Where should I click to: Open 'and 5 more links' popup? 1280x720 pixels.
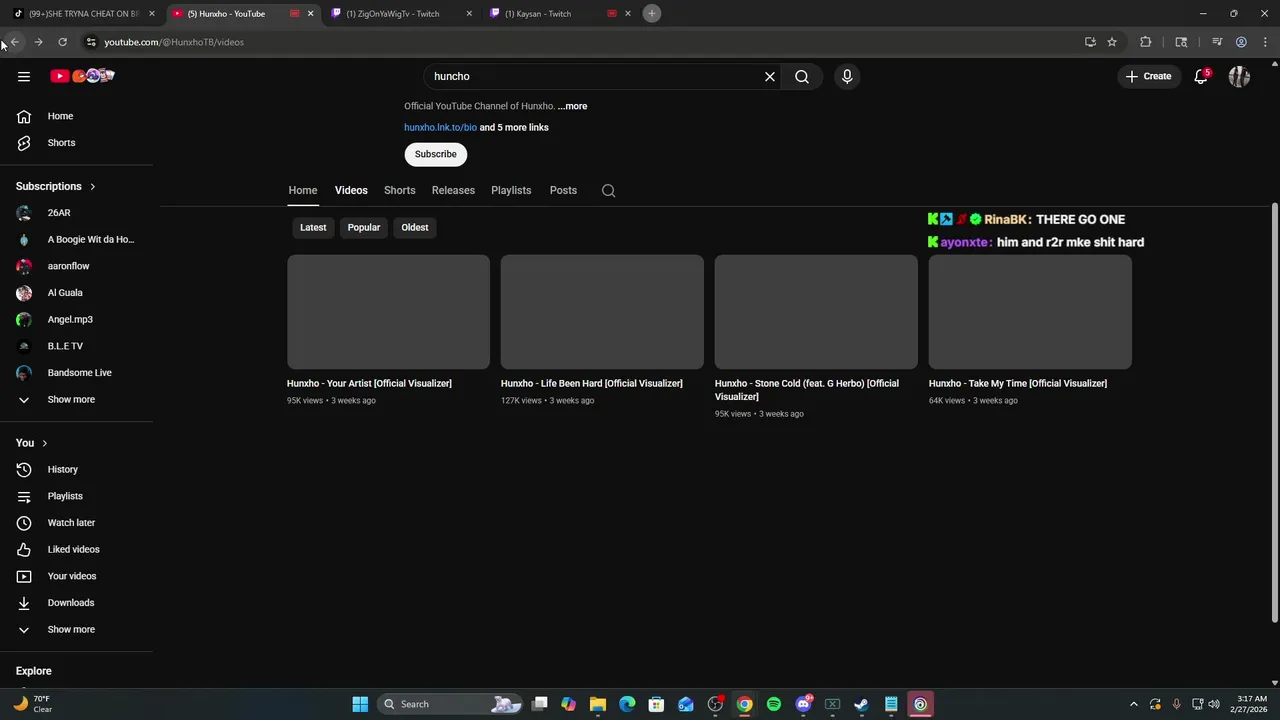514,127
